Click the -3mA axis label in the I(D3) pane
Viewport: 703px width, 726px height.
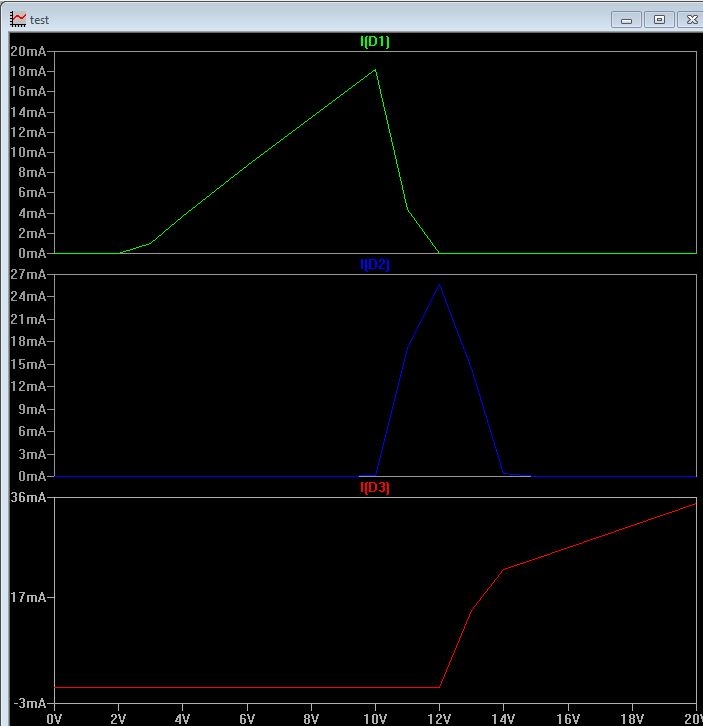click(30, 704)
